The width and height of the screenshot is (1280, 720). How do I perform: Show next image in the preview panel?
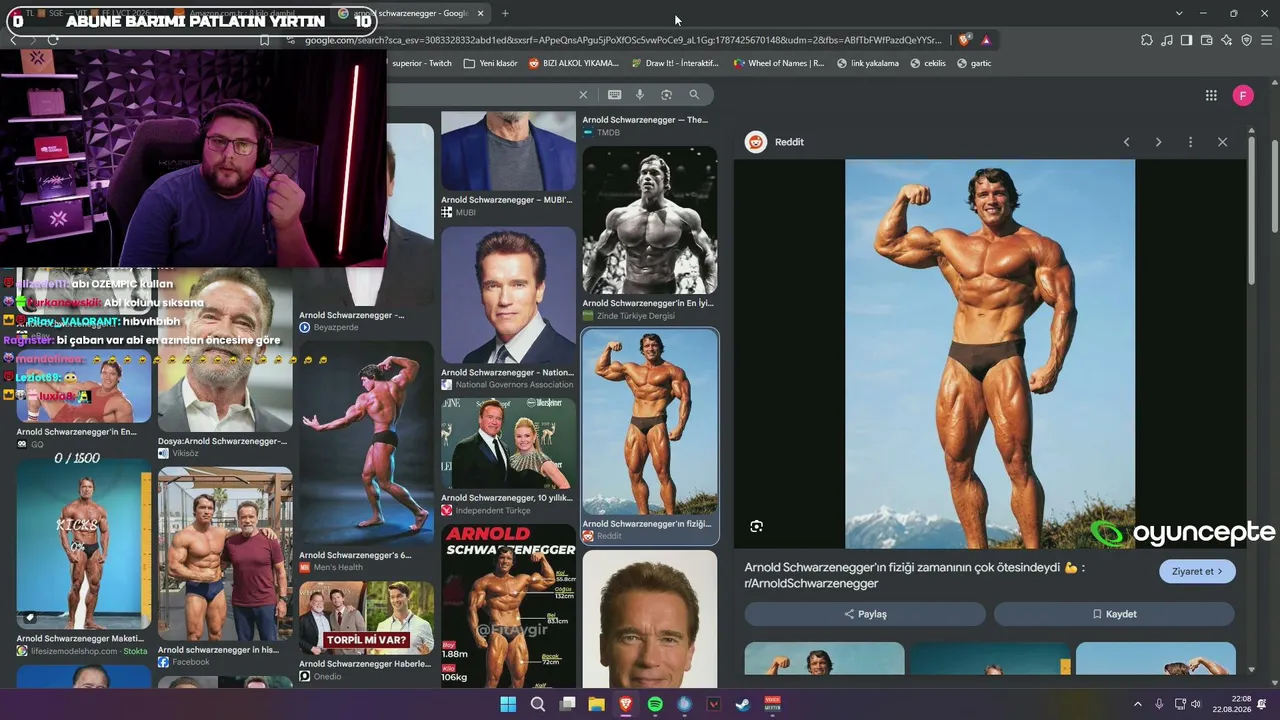tap(1158, 142)
